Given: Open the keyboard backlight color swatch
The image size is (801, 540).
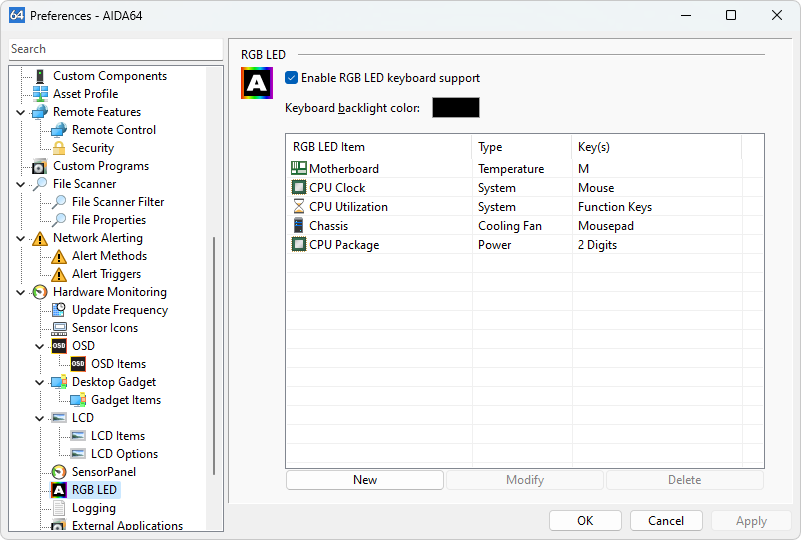Looking at the screenshot, I should coord(456,108).
